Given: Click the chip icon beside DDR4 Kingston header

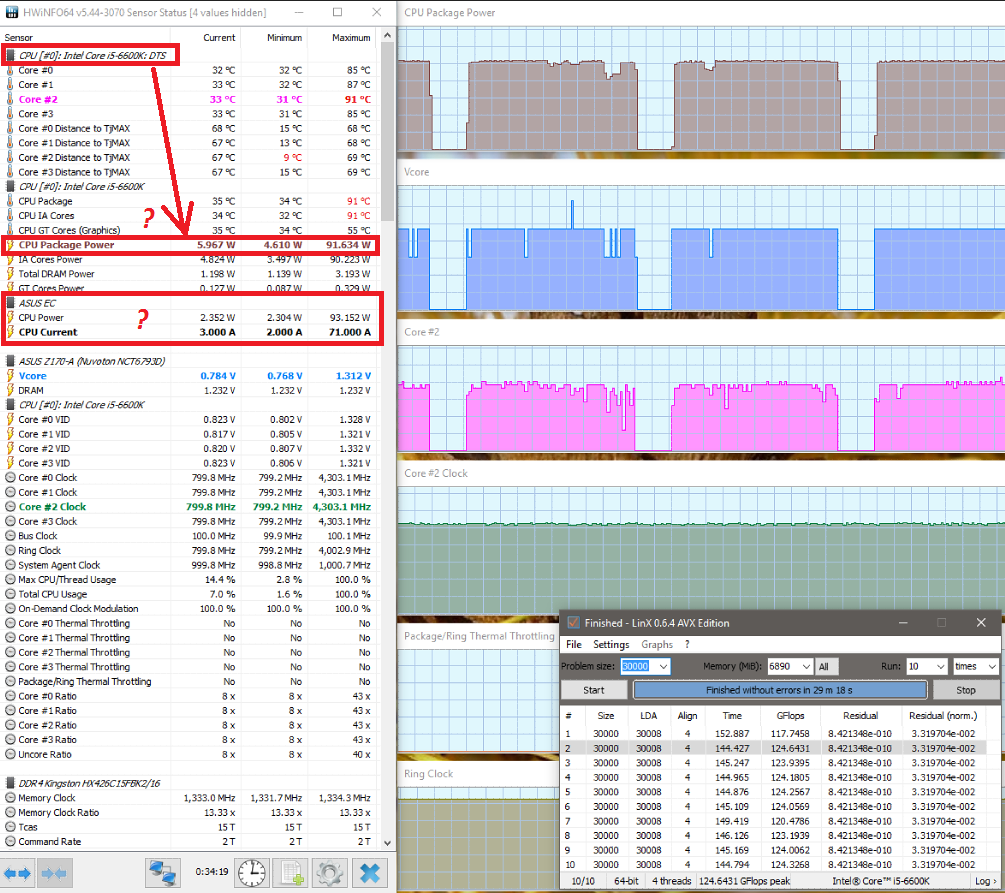Looking at the screenshot, I should (10, 783).
